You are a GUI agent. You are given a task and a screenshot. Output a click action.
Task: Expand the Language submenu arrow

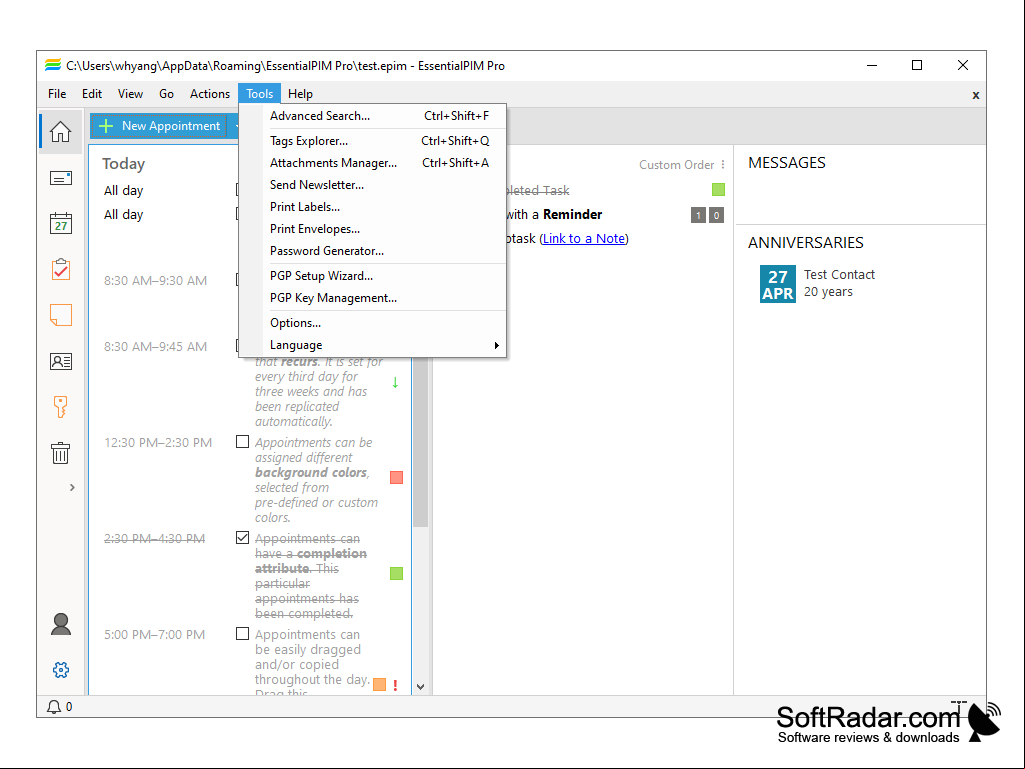pyautogui.click(x=496, y=345)
